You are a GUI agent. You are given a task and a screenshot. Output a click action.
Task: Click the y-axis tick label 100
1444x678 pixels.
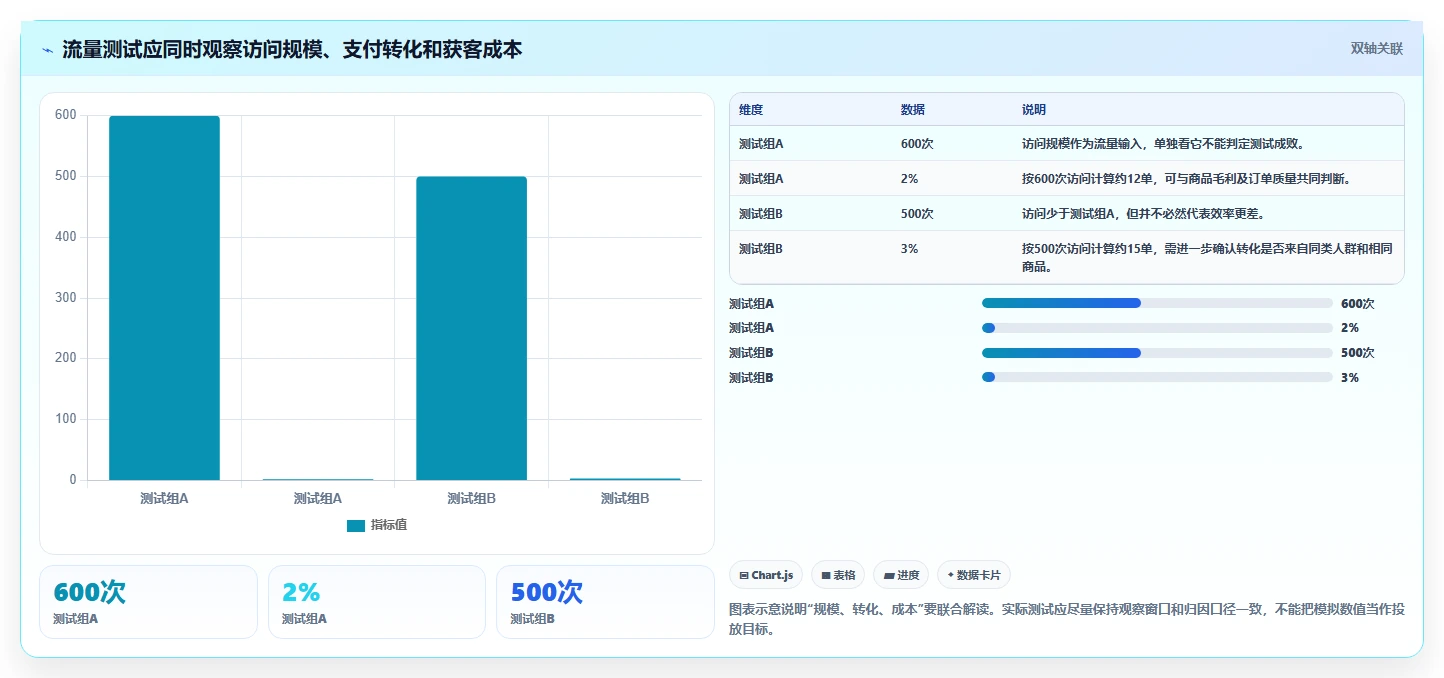[x=65, y=419]
